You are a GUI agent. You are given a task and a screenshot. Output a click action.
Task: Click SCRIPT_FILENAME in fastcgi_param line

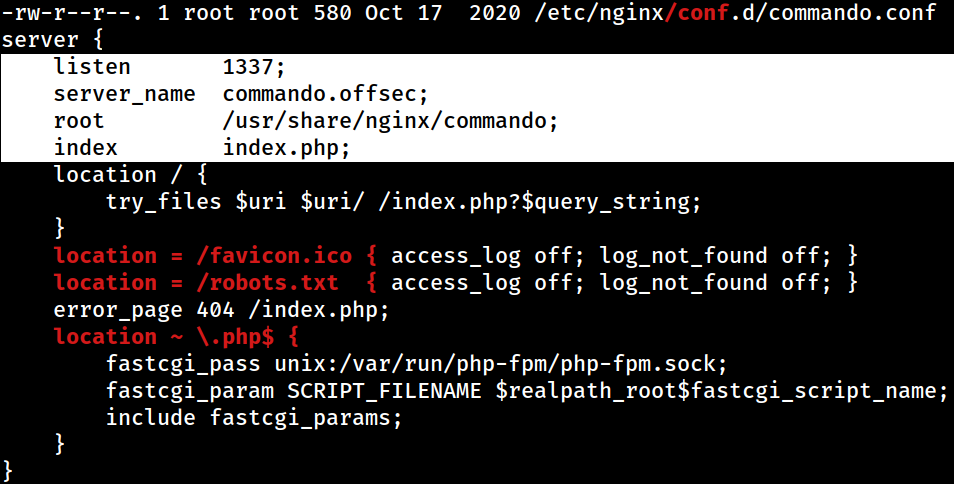[x=384, y=390]
